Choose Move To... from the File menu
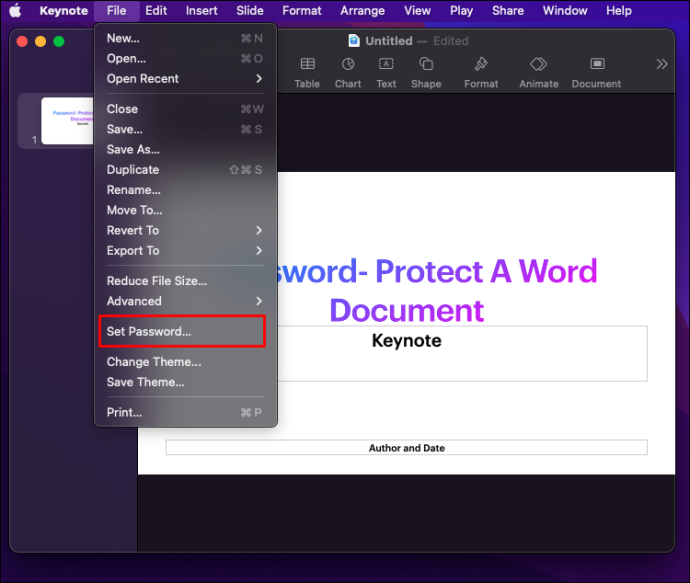Image resolution: width=690 pixels, height=583 pixels. click(x=185, y=210)
